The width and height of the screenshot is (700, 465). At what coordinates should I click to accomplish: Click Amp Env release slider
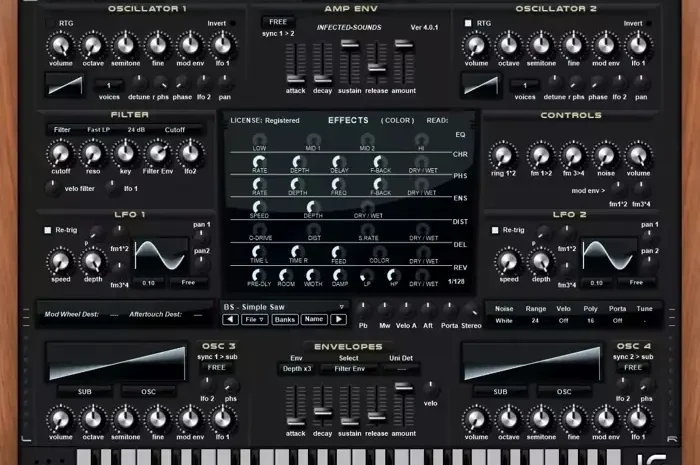click(x=377, y=68)
